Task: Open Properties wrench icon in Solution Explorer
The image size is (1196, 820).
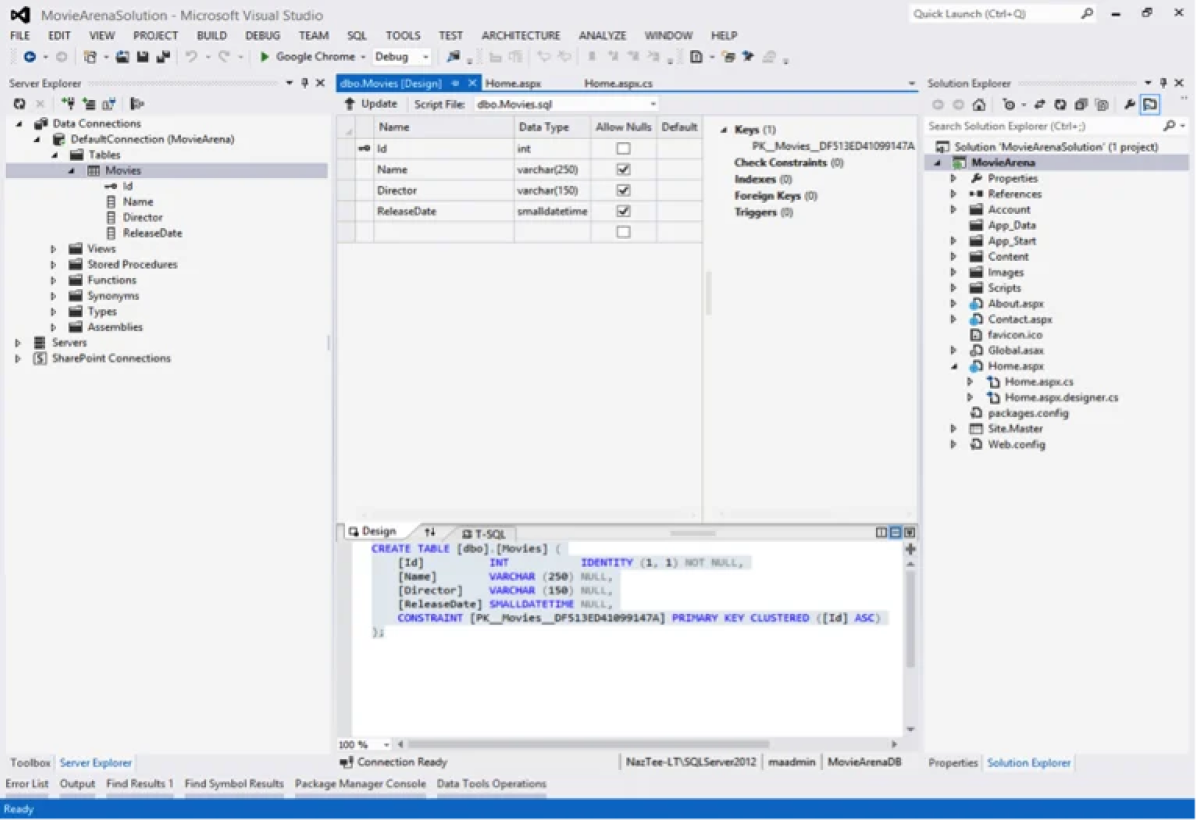Action: point(1130,105)
